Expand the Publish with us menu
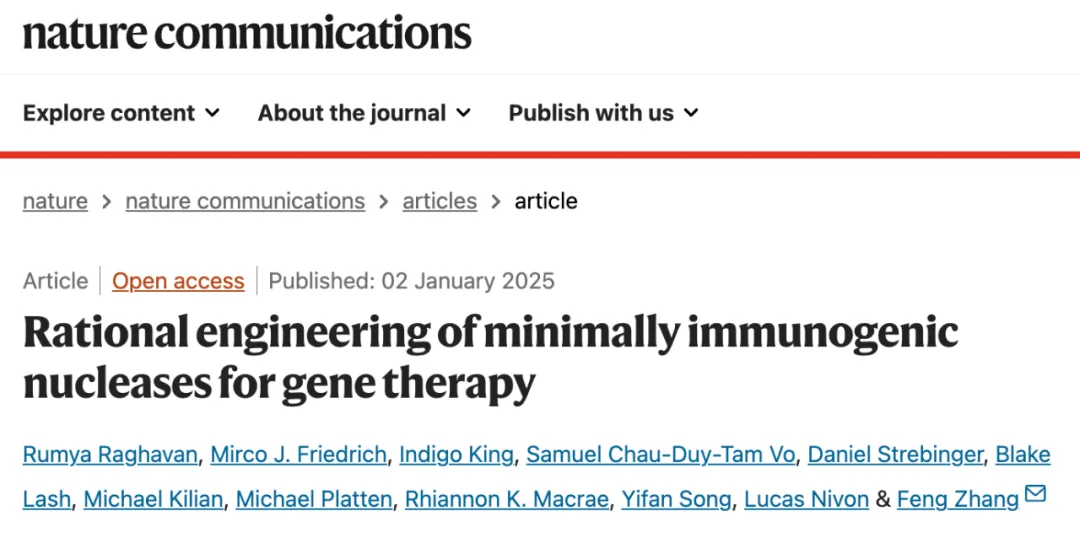Screen dimensions: 1080x538 [x=603, y=113]
